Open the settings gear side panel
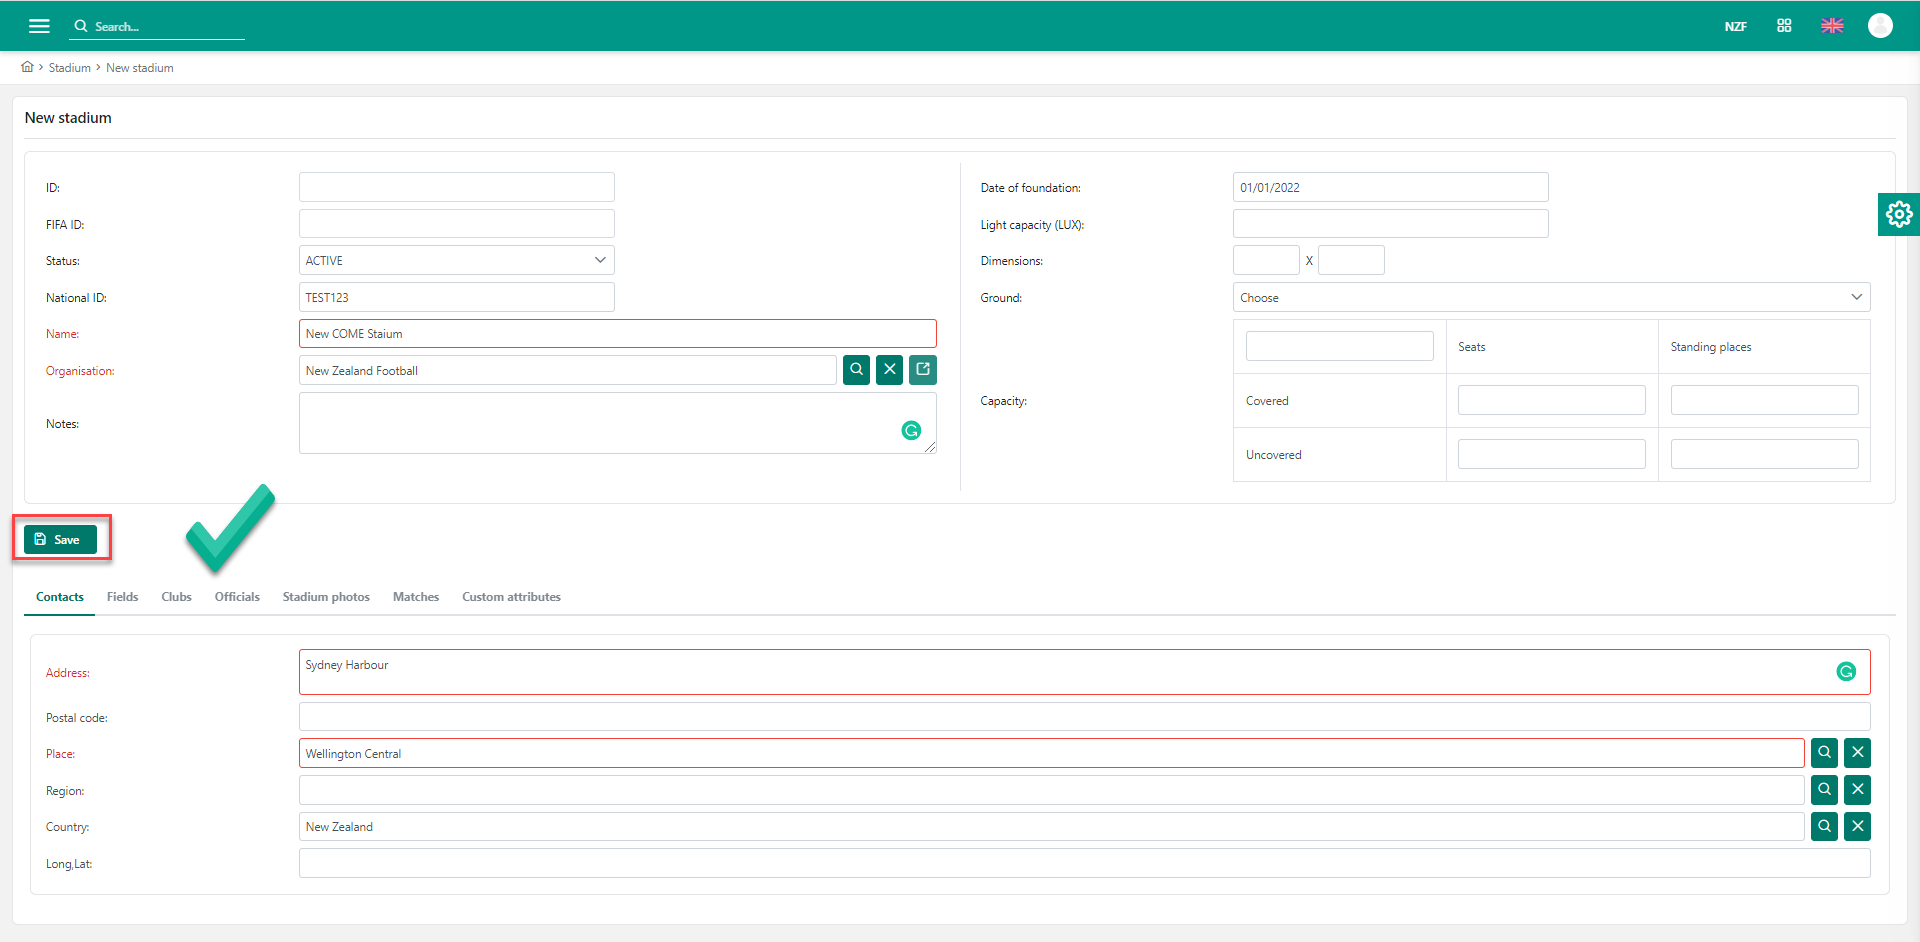The height and width of the screenshot is (942, 1920). pos(1898,214)
